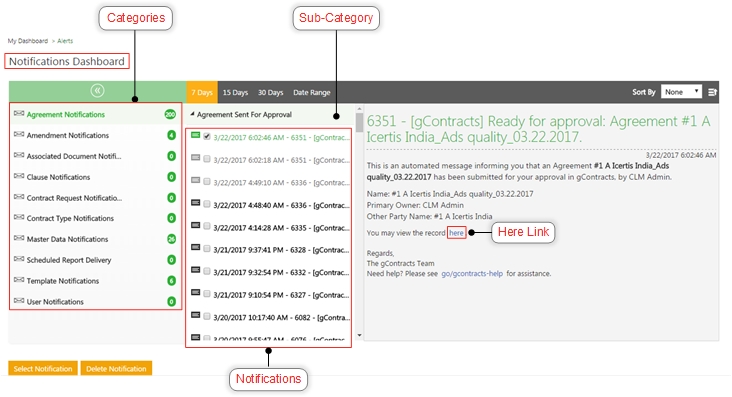Open the record via the here link

coord(456,233)
